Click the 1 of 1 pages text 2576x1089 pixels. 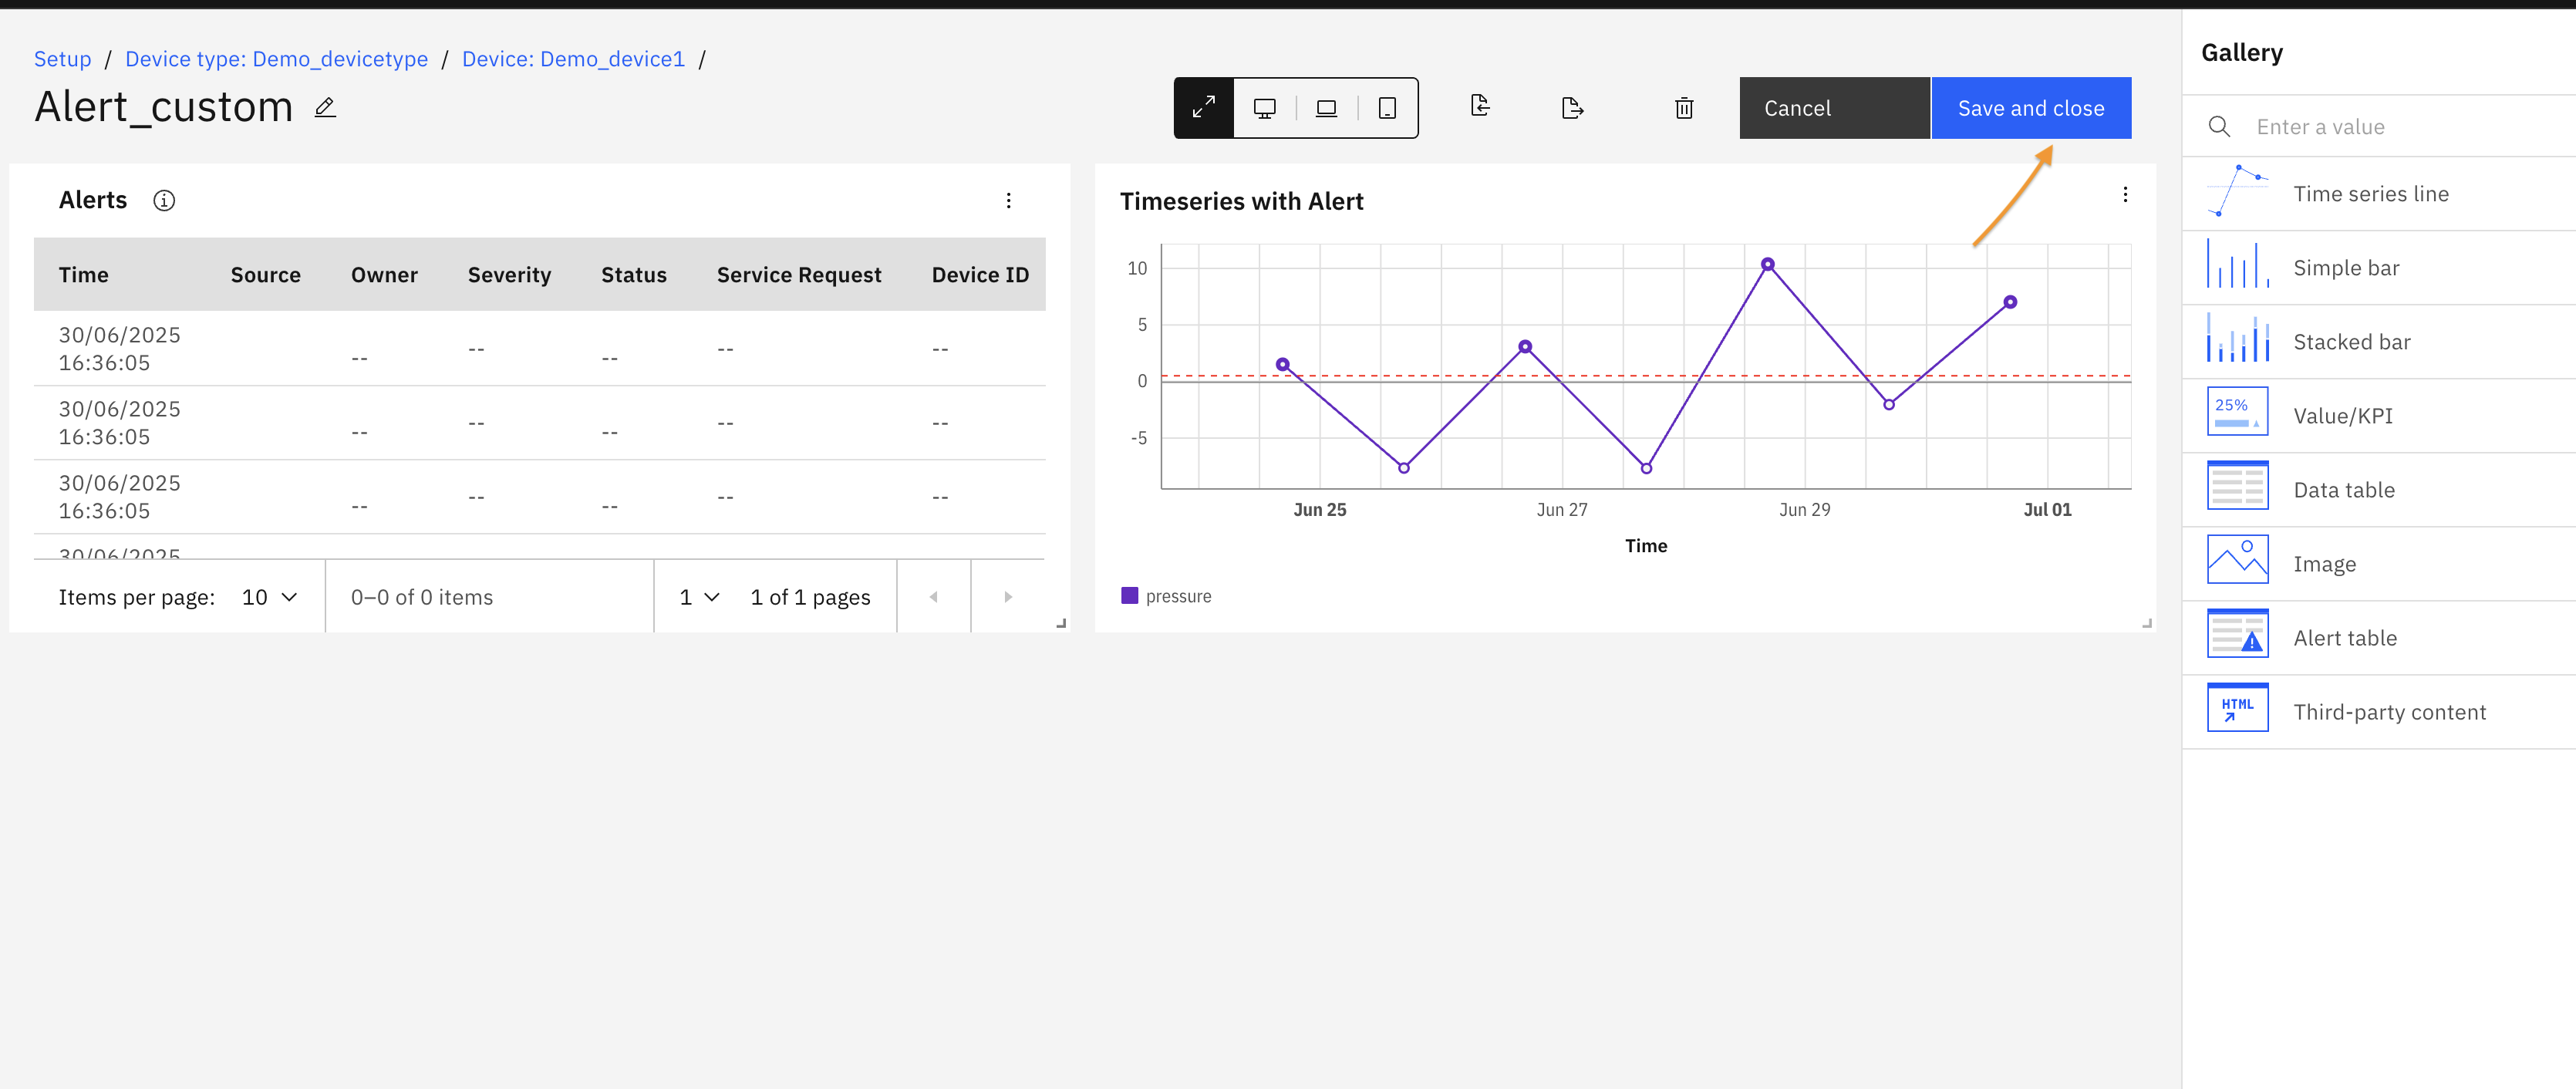click(810, 598)
